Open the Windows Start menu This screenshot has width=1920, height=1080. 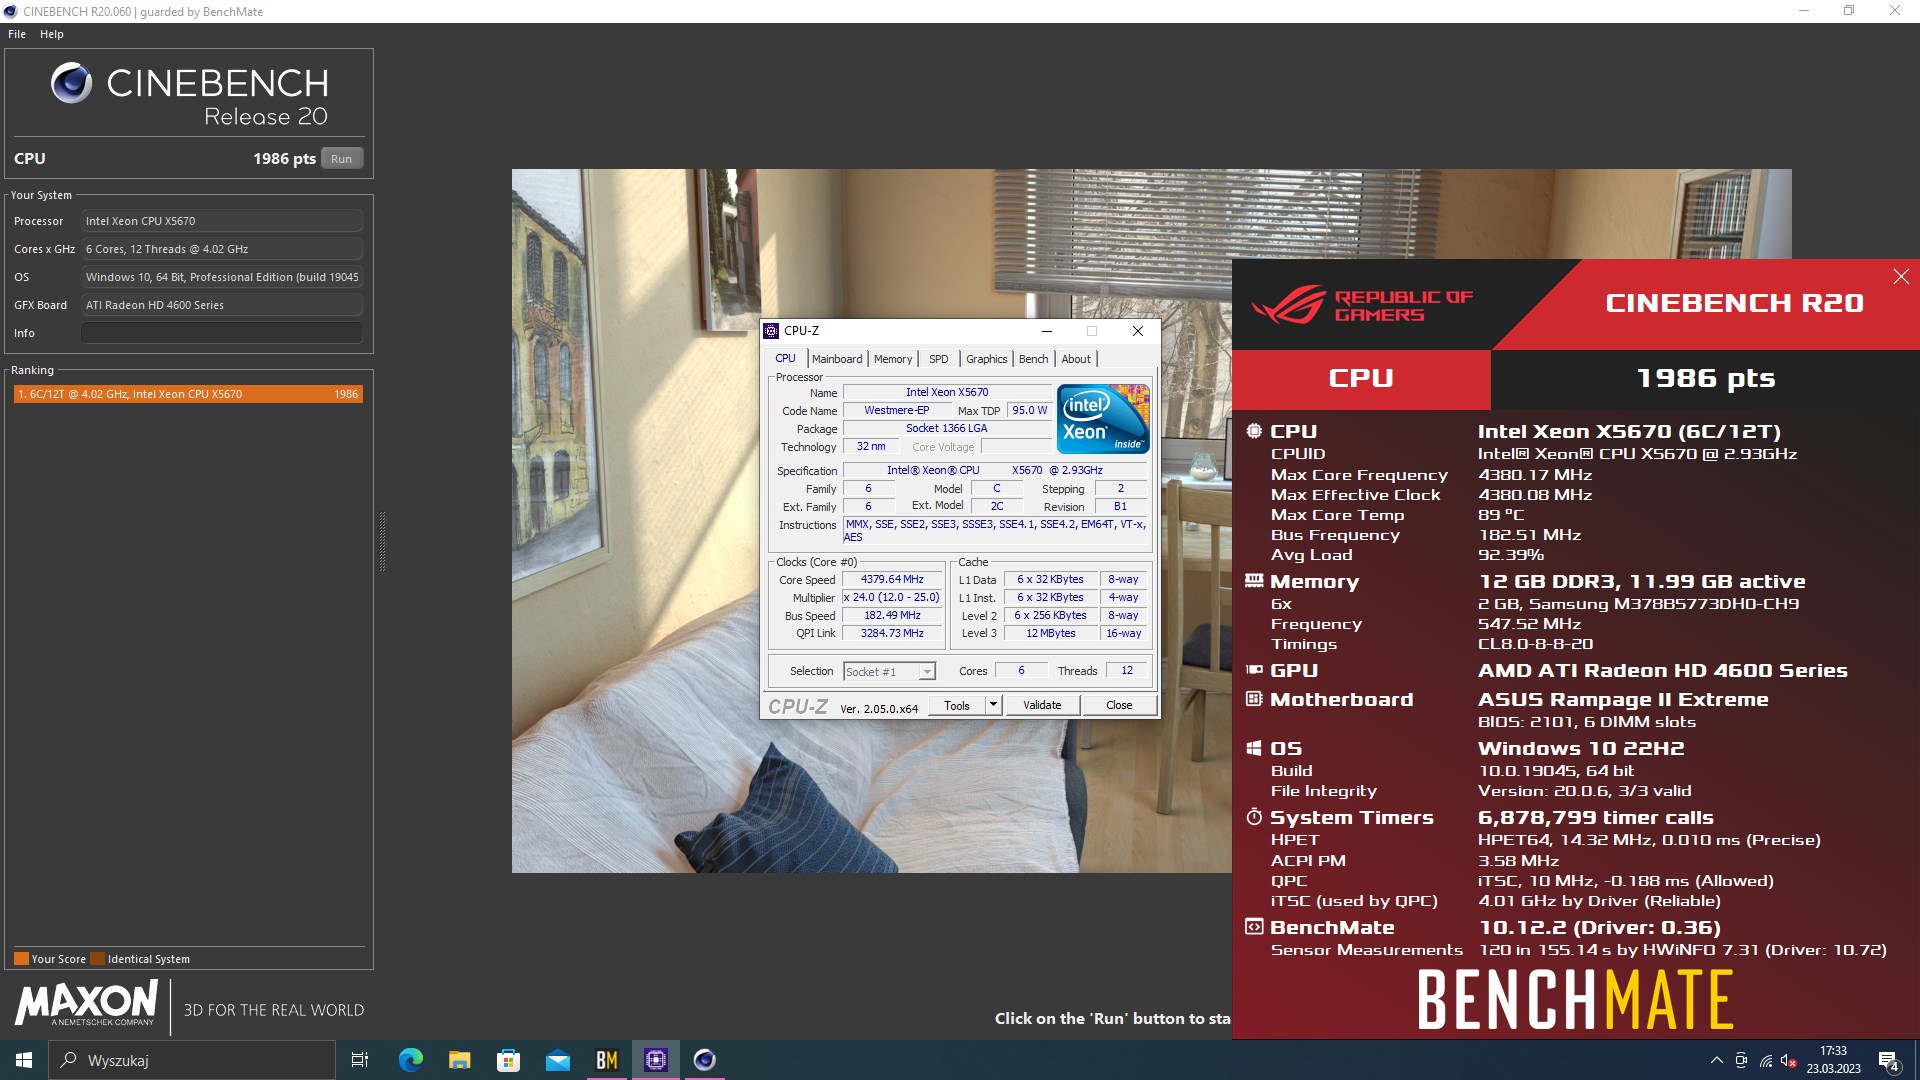pos(24,1060)
